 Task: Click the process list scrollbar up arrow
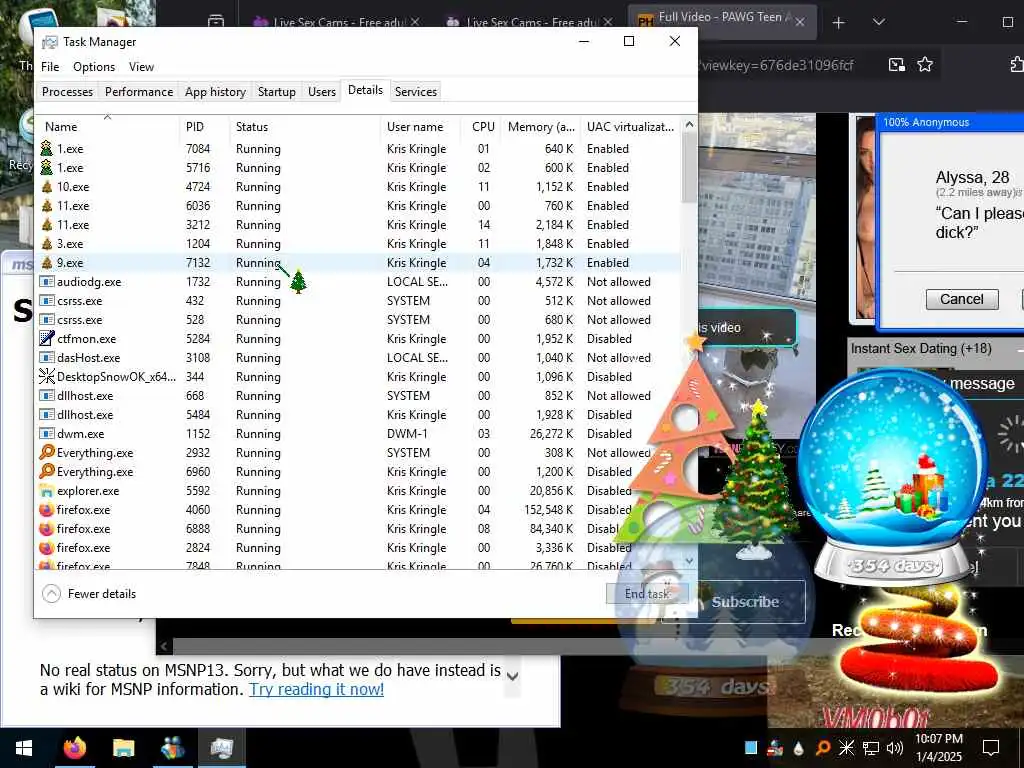[x=689, y=123]
